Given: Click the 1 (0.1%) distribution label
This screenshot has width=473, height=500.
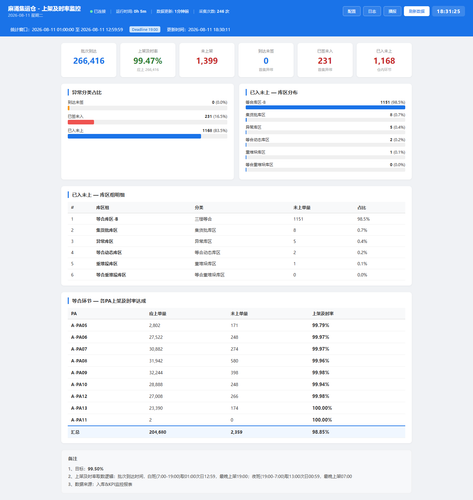Looking at the screenshot, I should coord(397,152).
